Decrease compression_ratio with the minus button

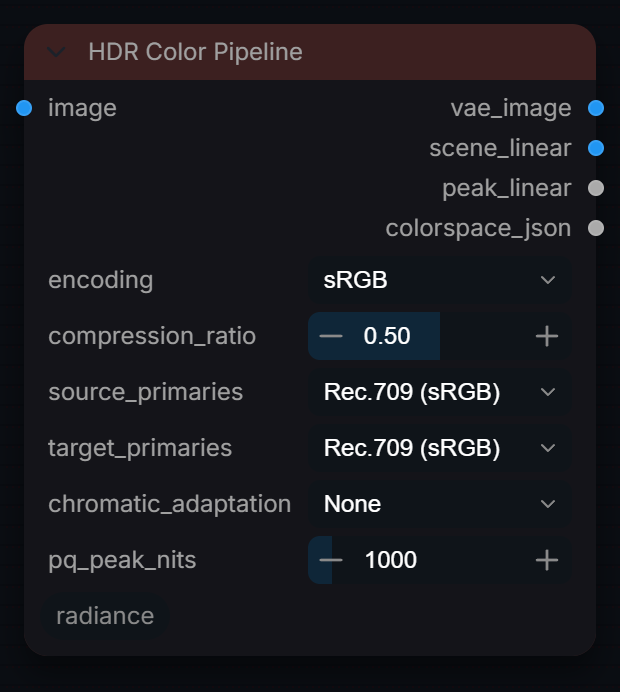[331, 336]
